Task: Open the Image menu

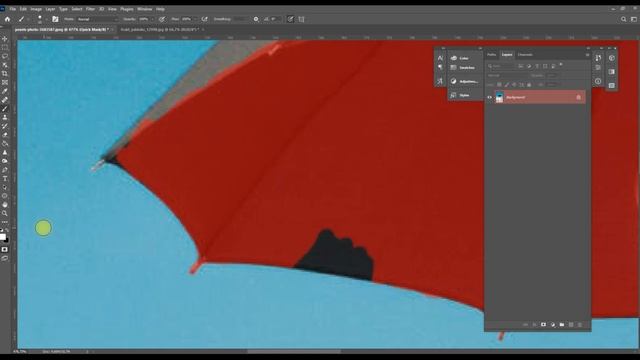Action: (x=36, y=9)
